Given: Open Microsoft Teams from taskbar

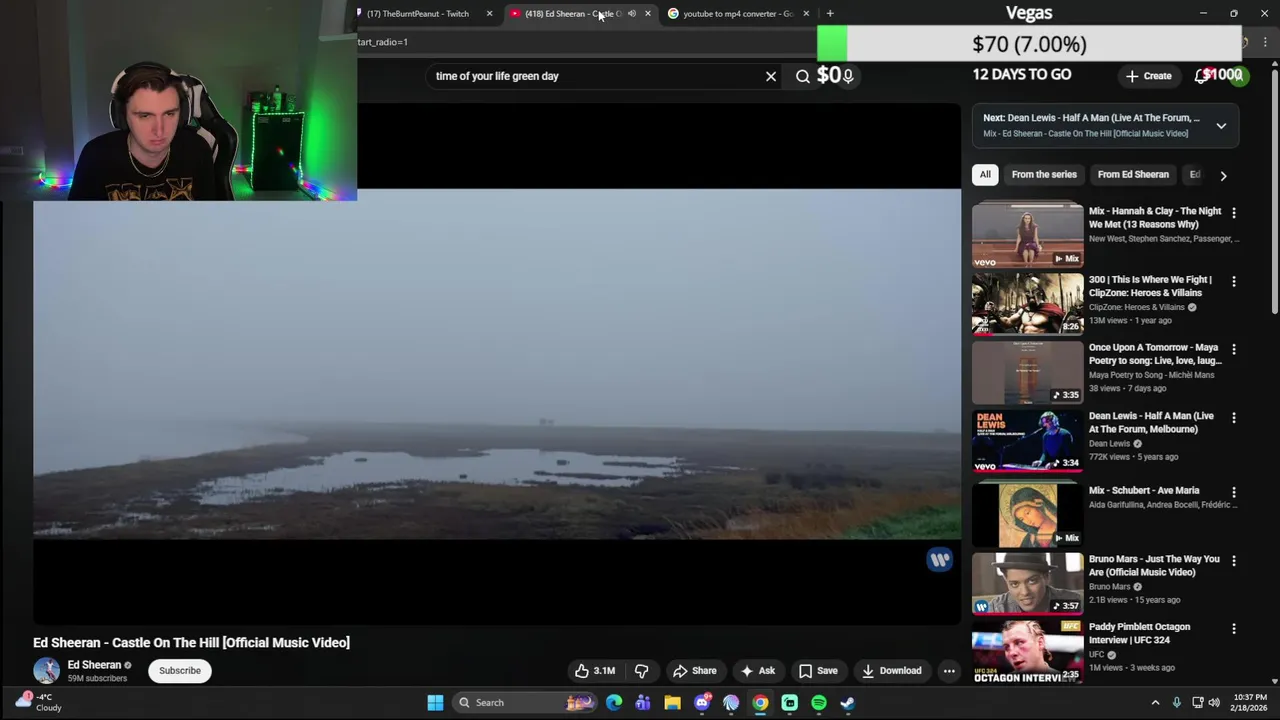Looking at the screenshot, I should click(643, 703).
